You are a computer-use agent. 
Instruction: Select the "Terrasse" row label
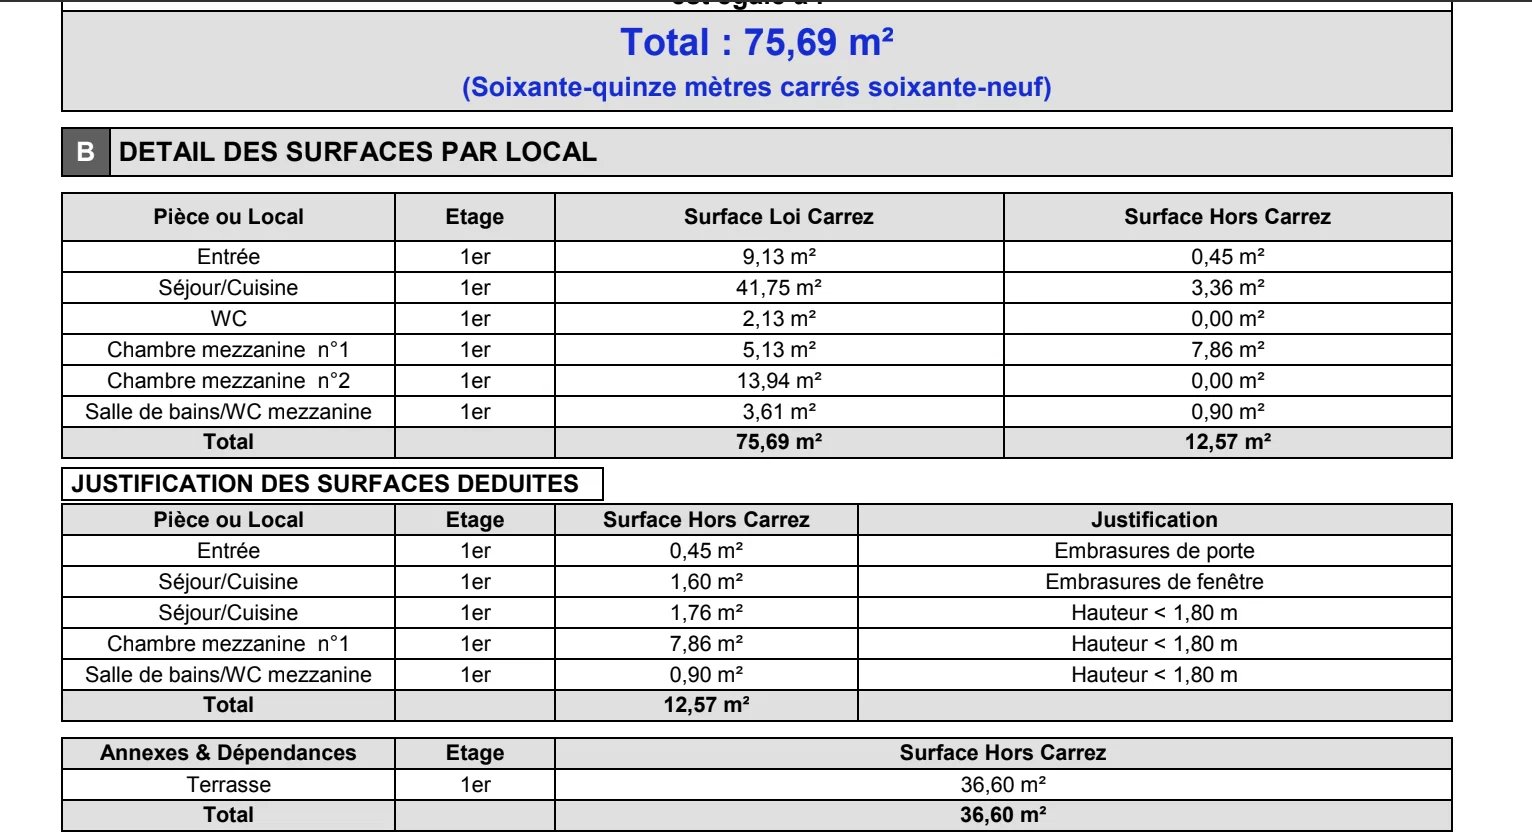pos(228,785)
